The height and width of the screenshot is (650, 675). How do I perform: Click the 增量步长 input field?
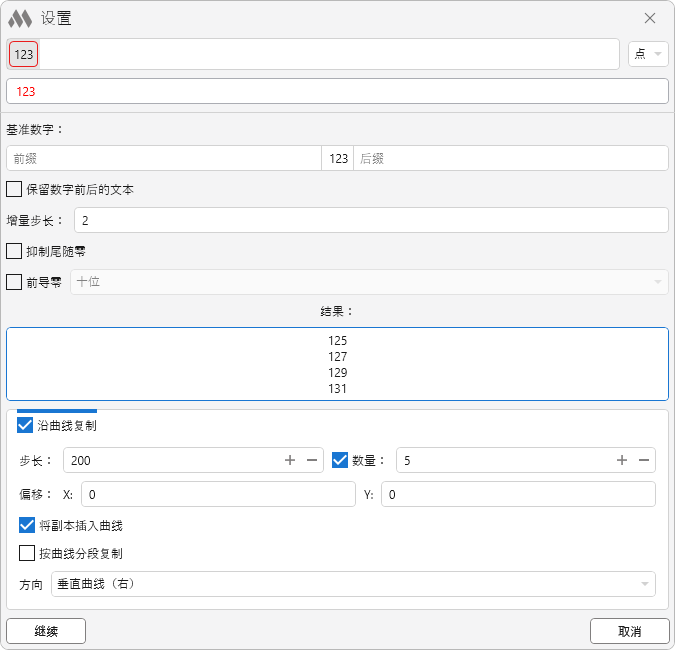(x=370, y=220)
